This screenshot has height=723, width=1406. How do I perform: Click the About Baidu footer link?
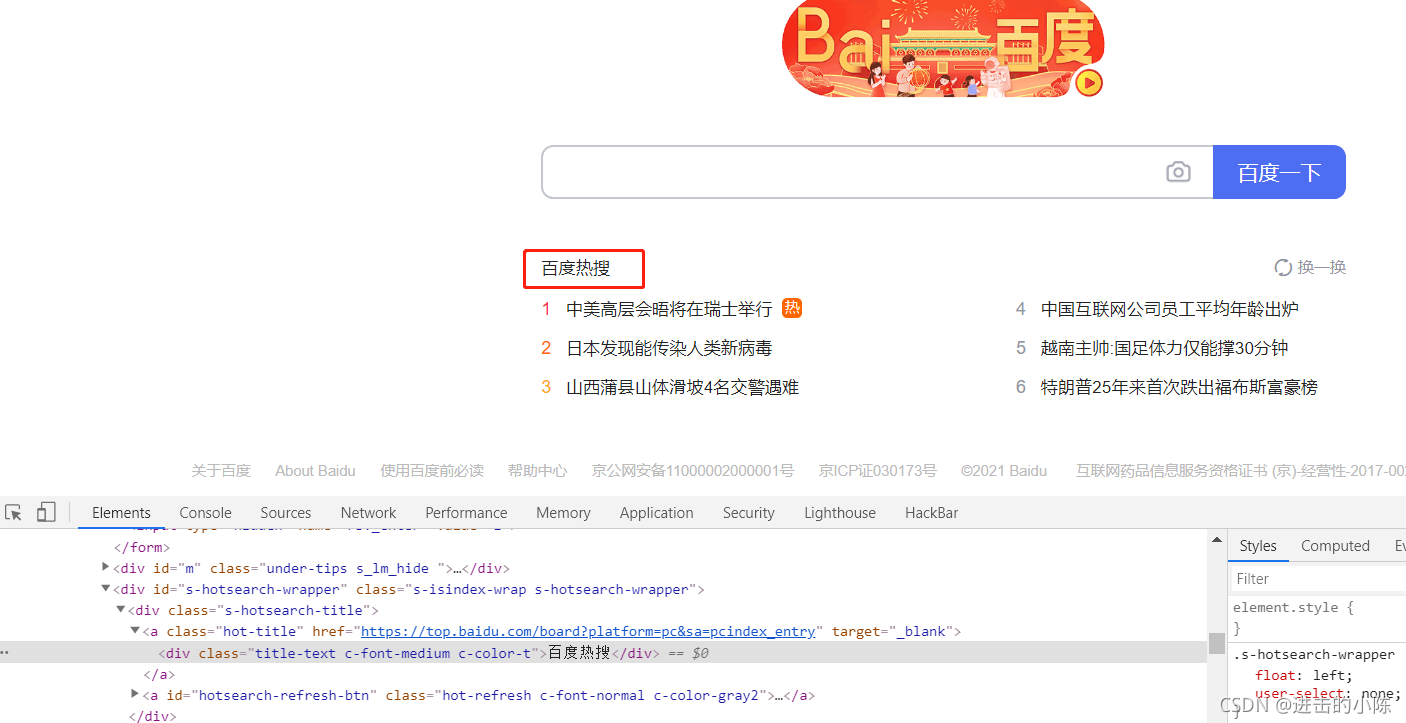(315, 470)
